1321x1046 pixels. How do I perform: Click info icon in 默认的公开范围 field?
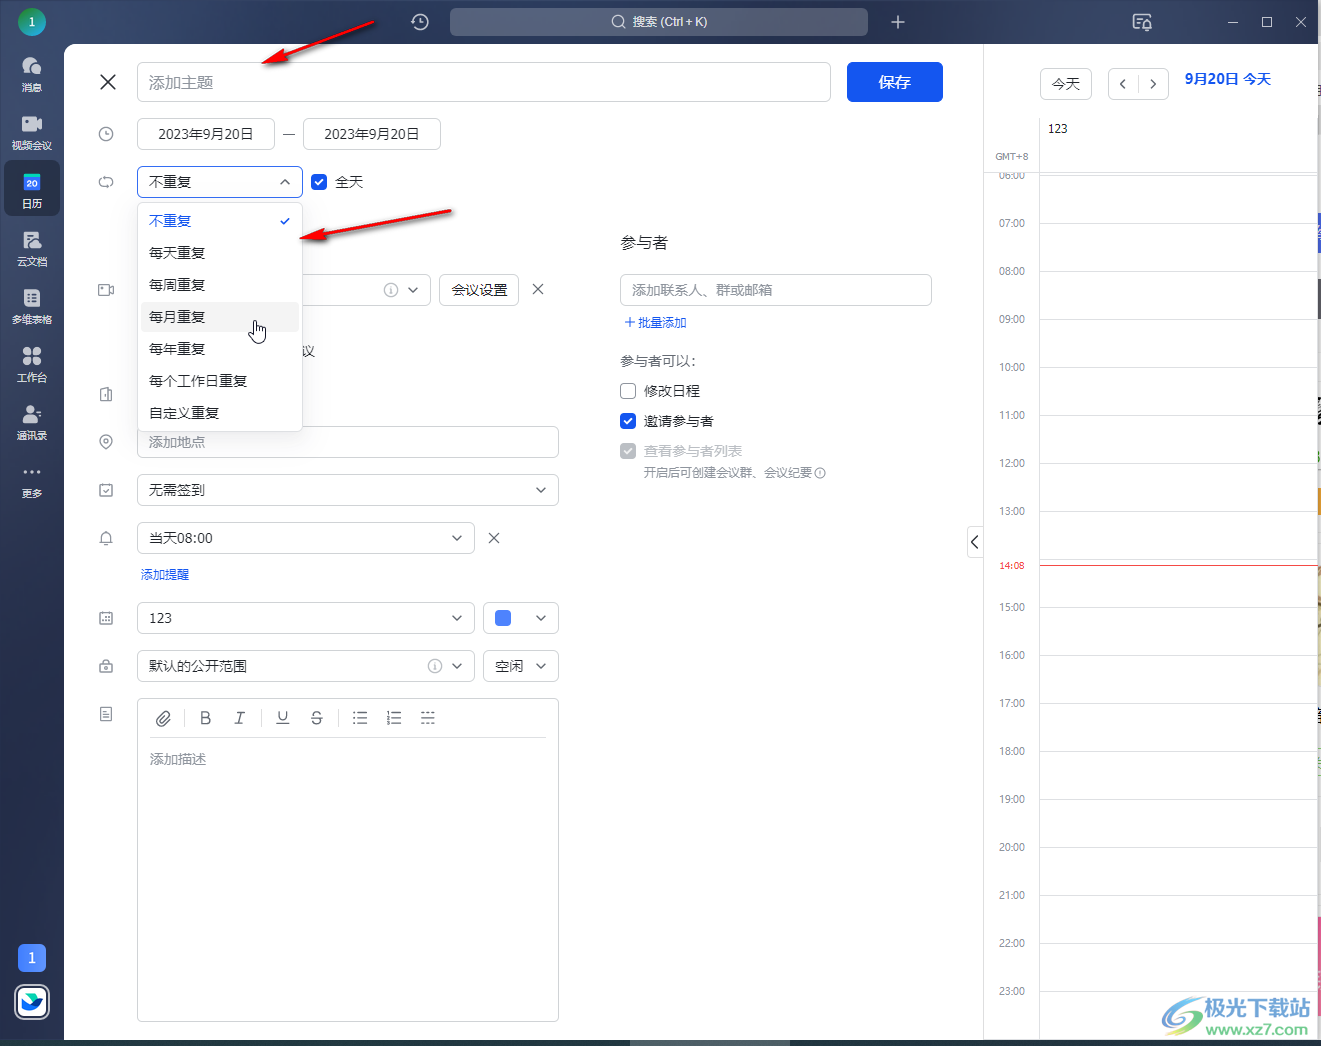coord(435,666)
